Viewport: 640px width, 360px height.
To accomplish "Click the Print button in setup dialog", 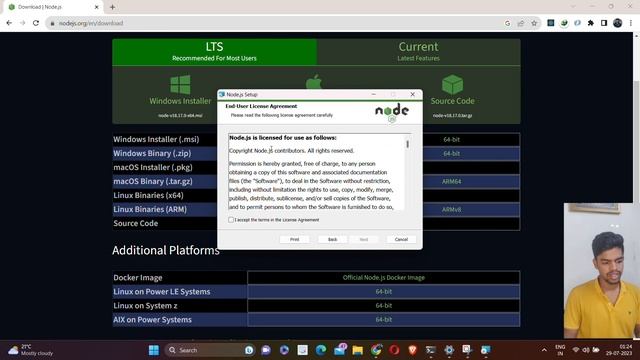I will click(x=294, y=239).
